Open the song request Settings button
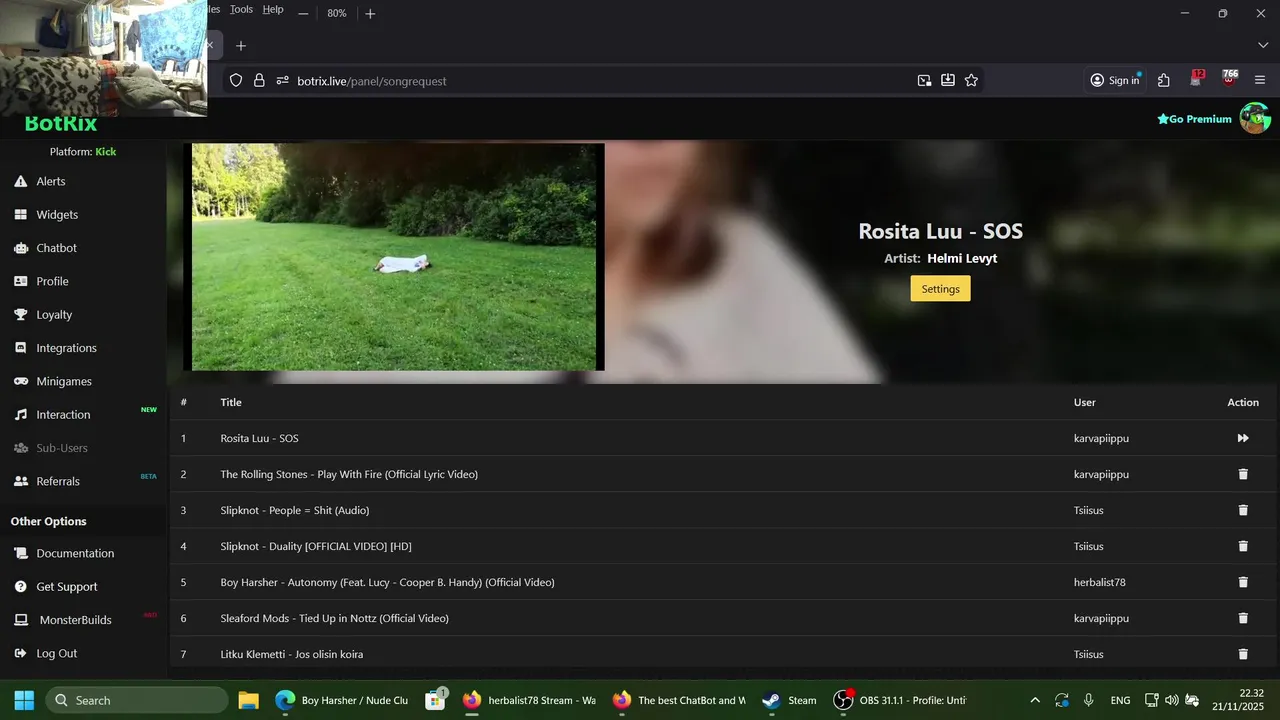 pyautogui.click(x=940, y=288)
